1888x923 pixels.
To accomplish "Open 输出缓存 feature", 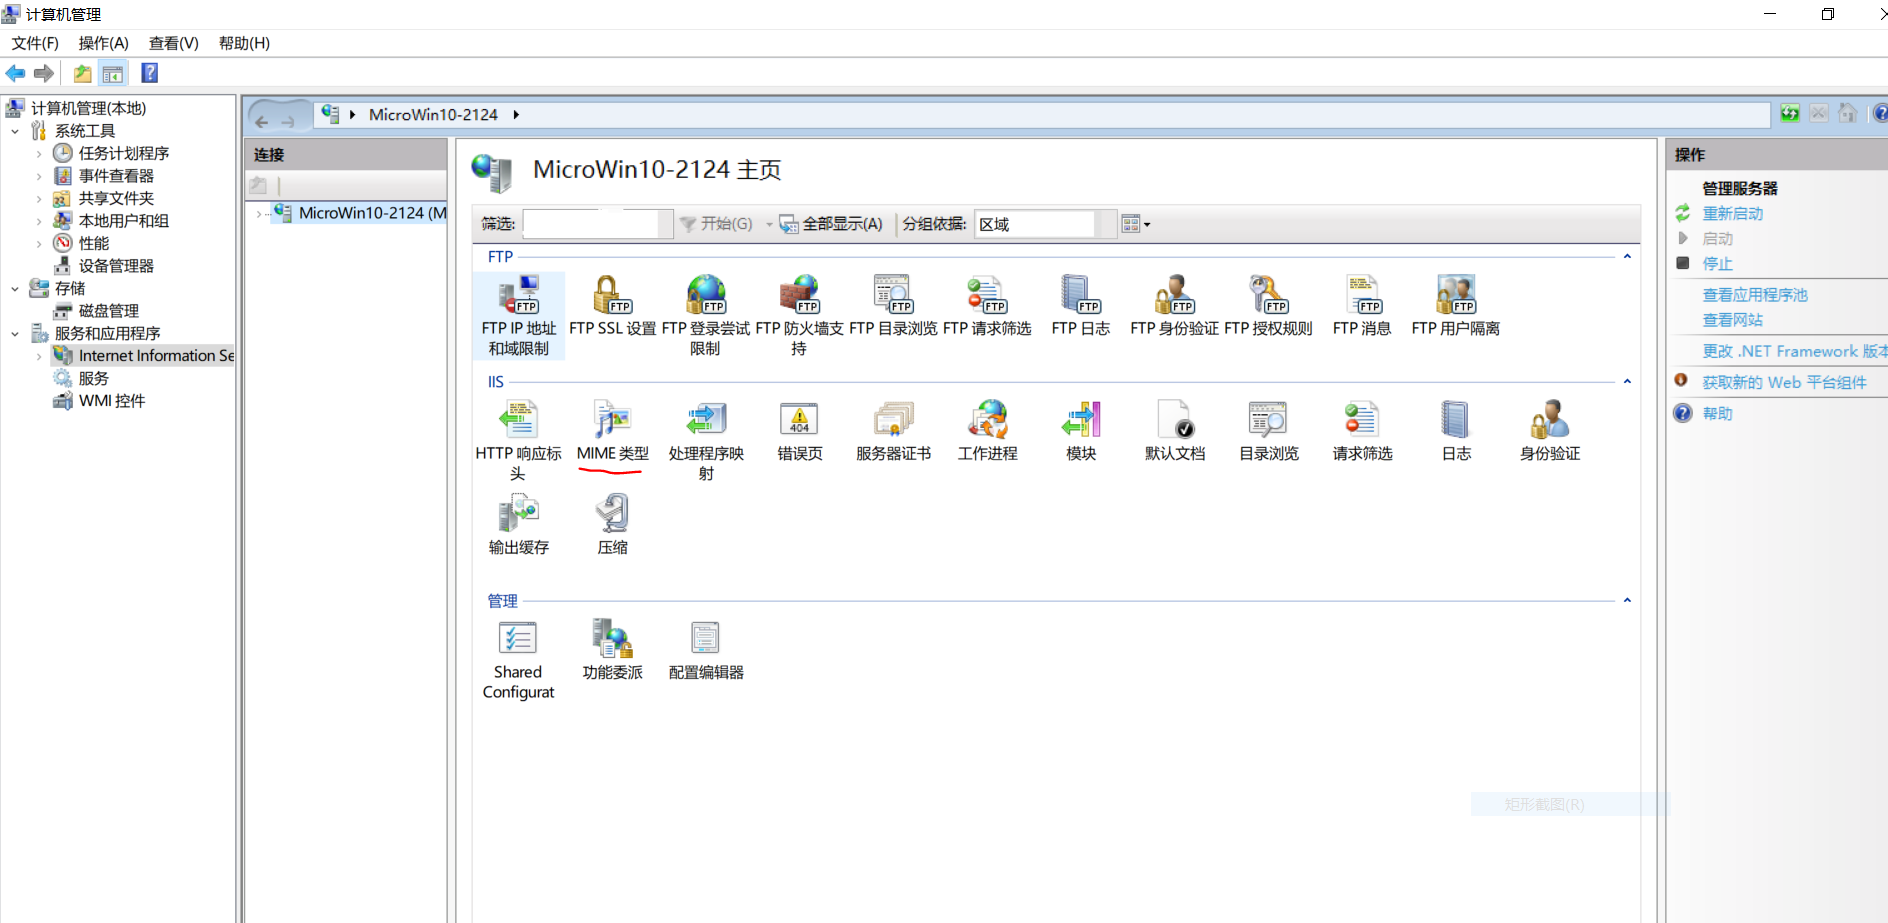I will [518, 525].
